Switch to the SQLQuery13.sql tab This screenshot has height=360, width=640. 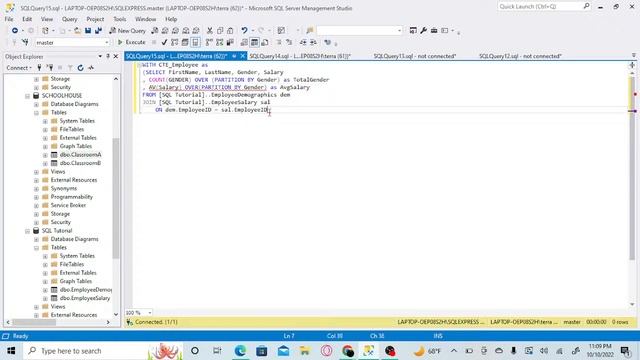coord(415,56)
